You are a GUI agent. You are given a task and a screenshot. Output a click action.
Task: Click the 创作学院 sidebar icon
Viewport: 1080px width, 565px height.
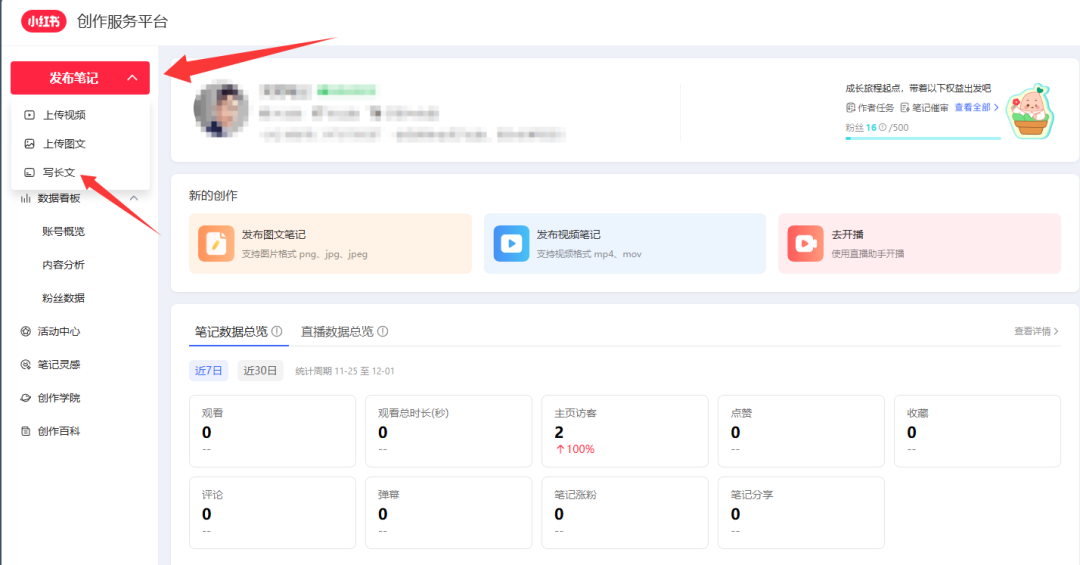pos(26,398)
